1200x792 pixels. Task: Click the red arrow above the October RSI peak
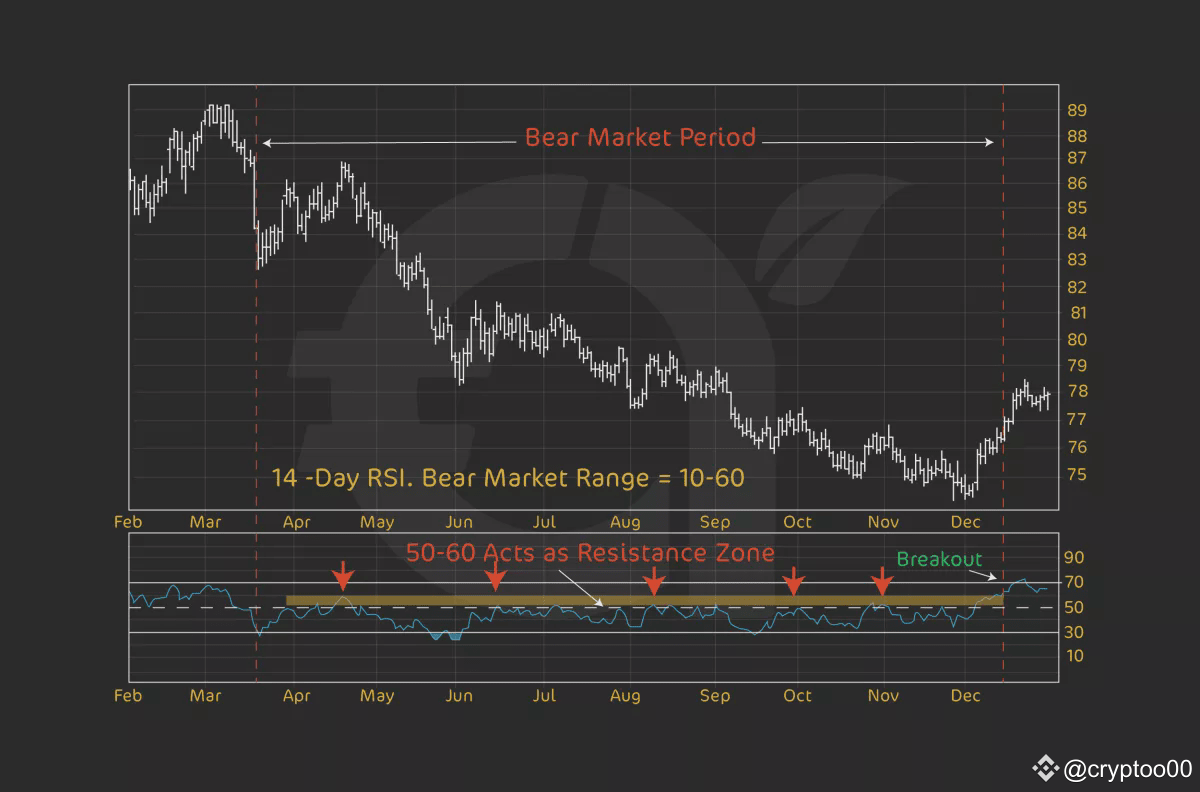(x=794, y=578)
